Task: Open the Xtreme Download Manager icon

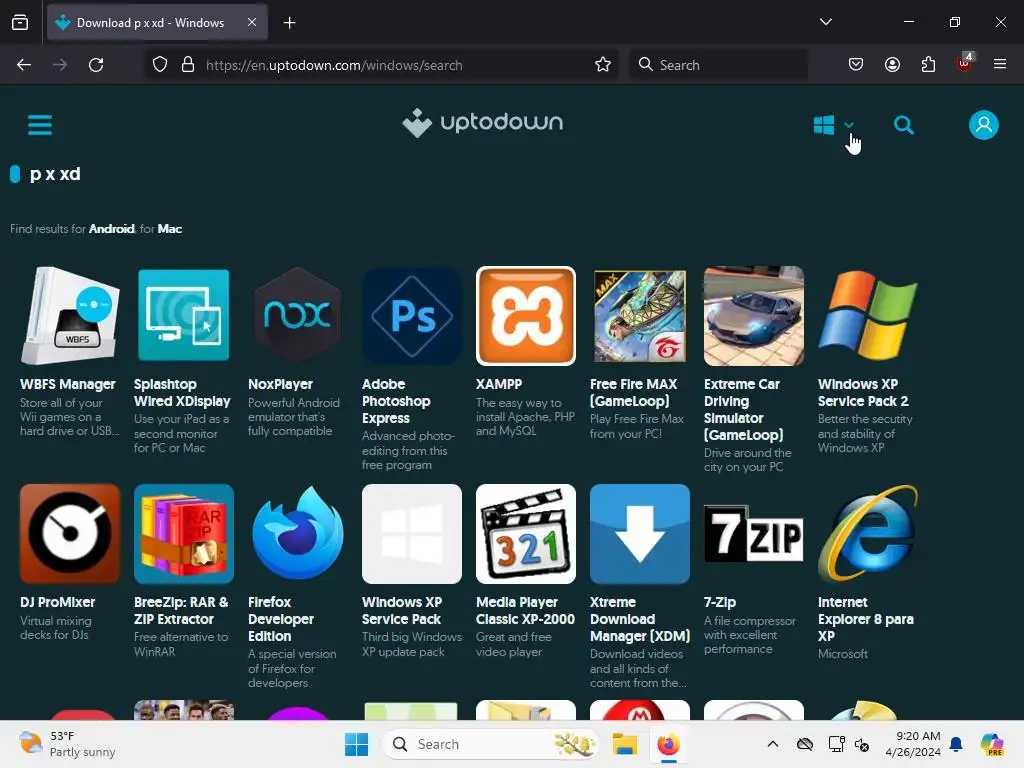Action: coord(639,534)
